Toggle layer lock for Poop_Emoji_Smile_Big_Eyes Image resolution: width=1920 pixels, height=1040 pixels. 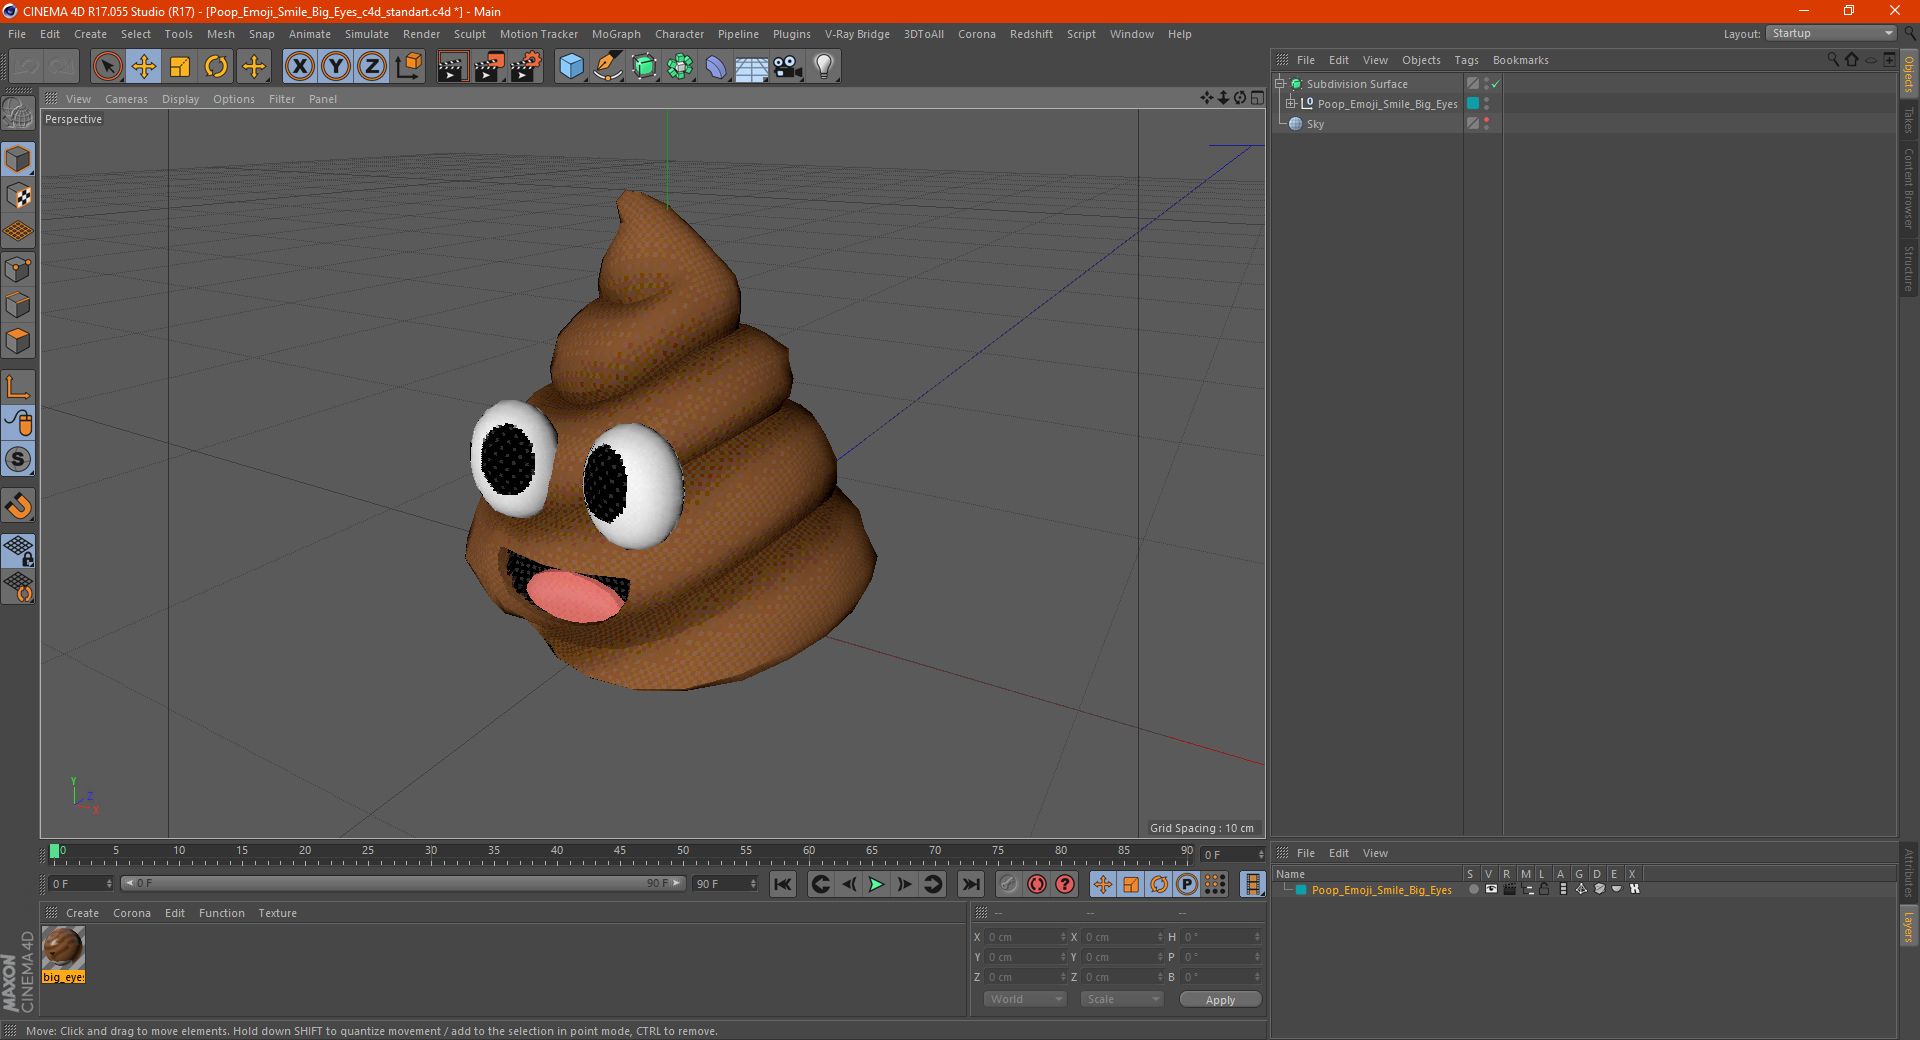pos(1544,889)
